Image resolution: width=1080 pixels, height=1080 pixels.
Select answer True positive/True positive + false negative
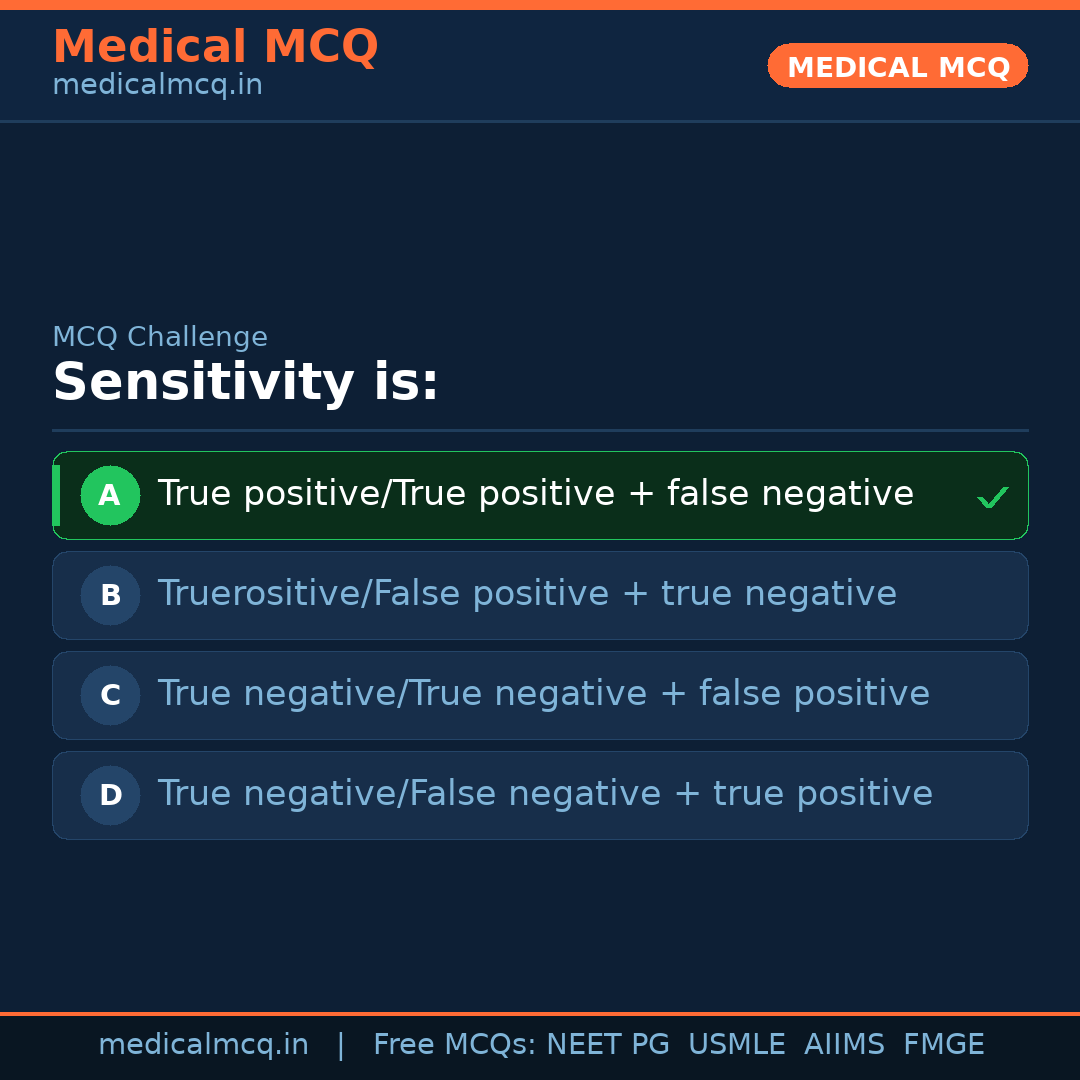coord(535,495)
